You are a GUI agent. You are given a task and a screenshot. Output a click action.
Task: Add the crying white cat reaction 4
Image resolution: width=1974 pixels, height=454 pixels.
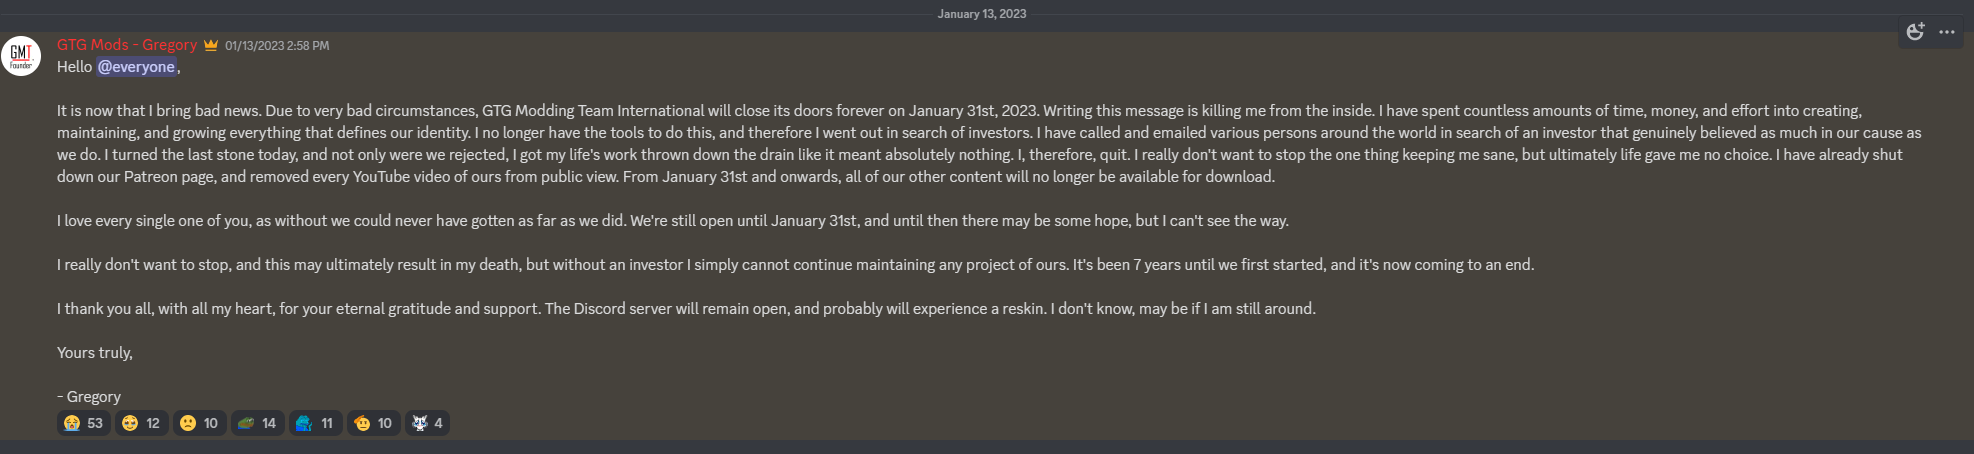[x=427, y=423]
